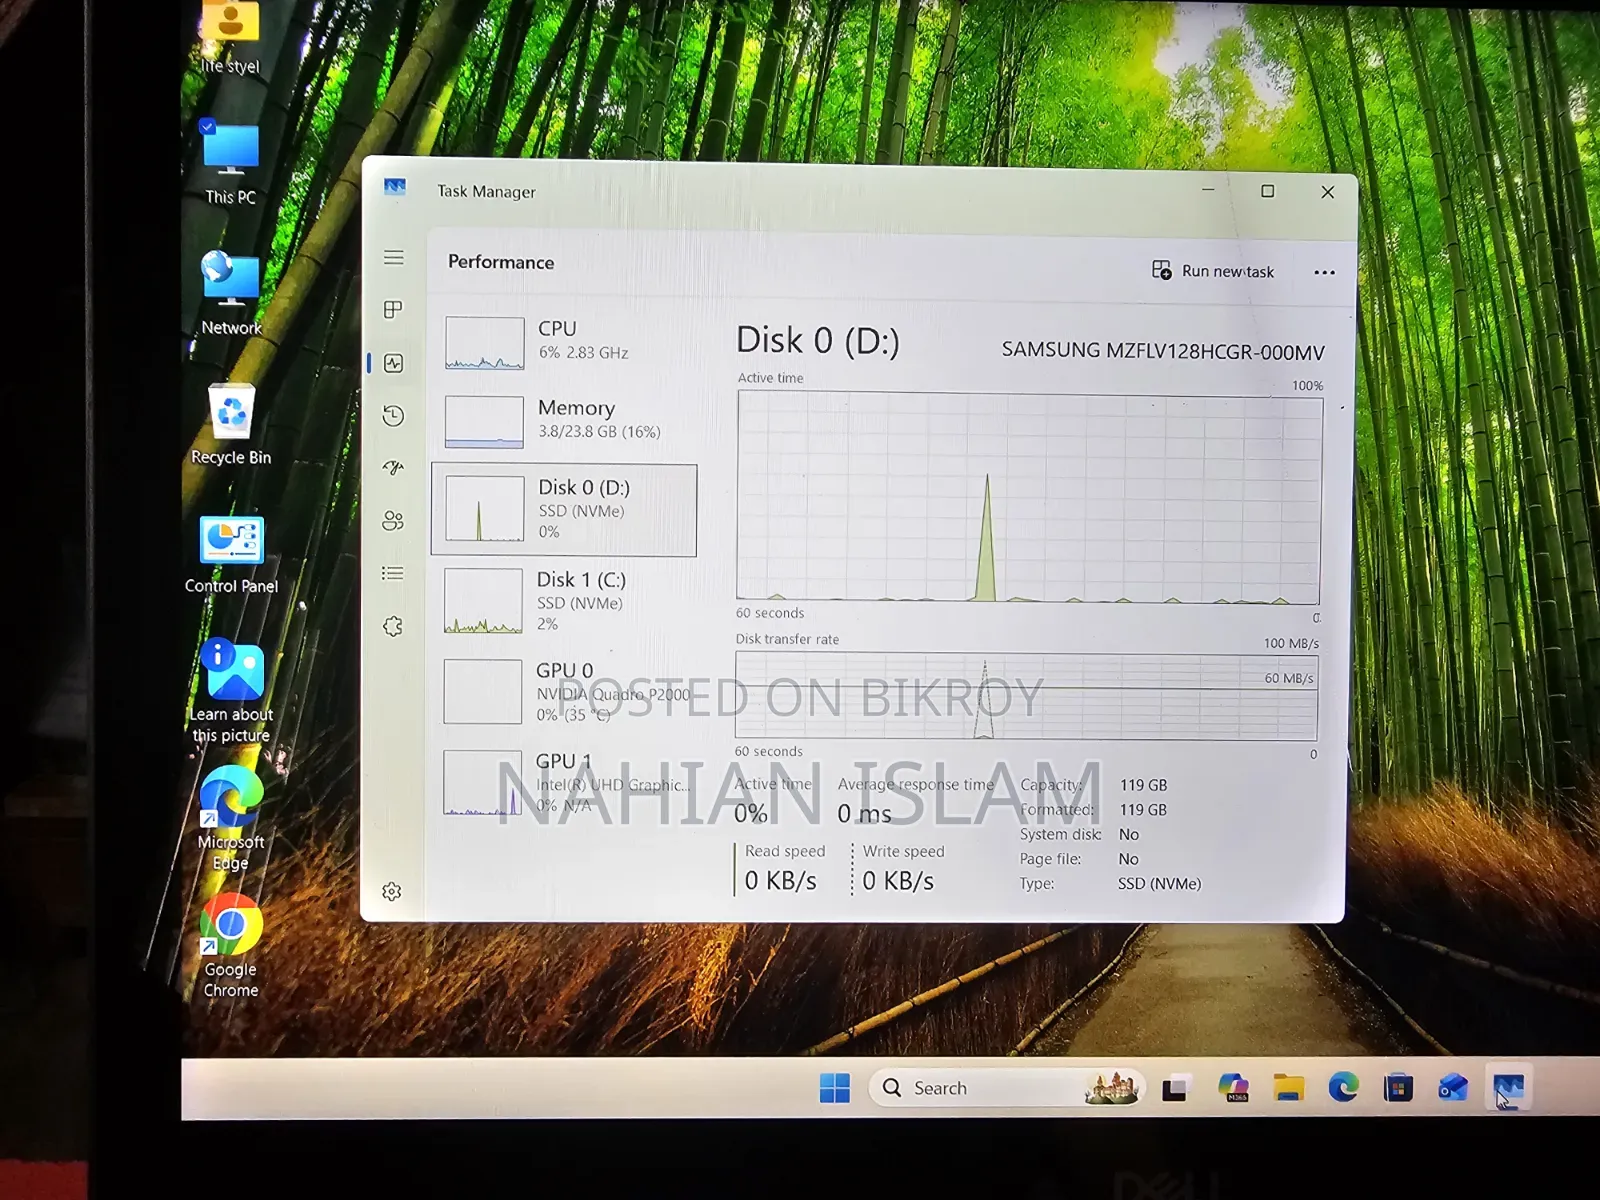Open the Task Manager hamburger navigation menu
Screen dimensions: 1600x1200
pos(394,258)
